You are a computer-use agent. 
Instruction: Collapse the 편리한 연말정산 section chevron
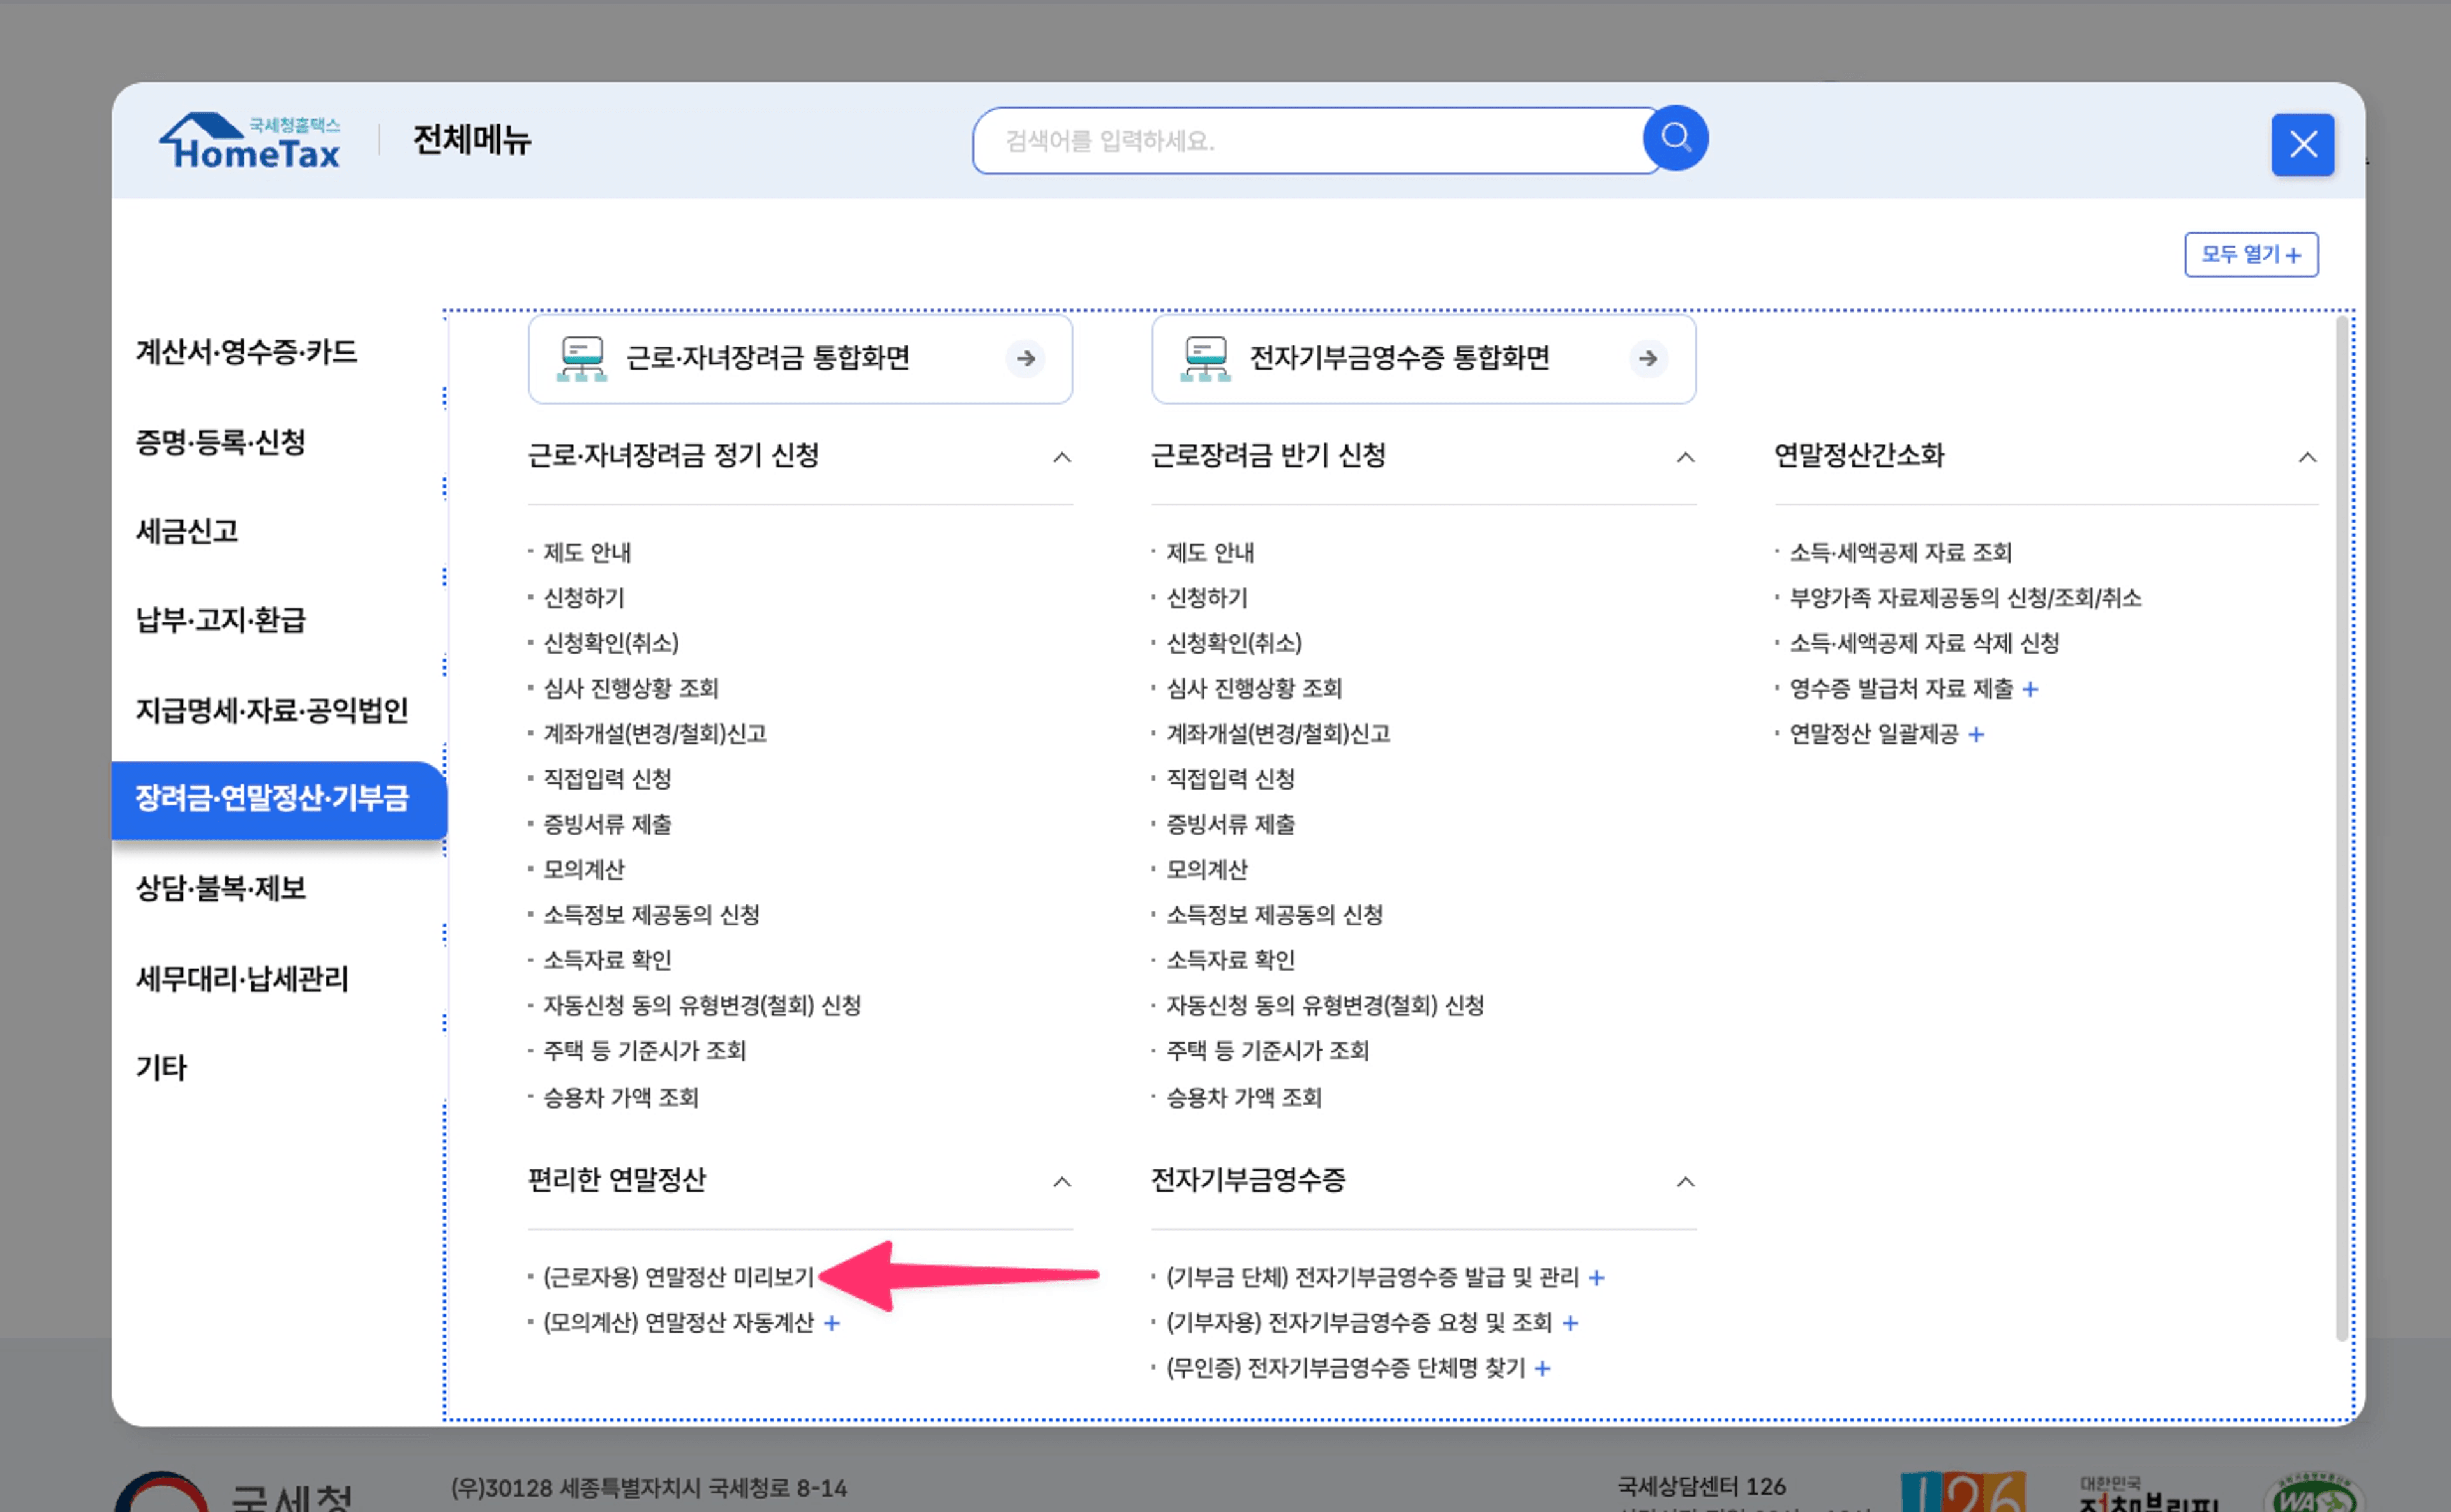(1064, 1182)
